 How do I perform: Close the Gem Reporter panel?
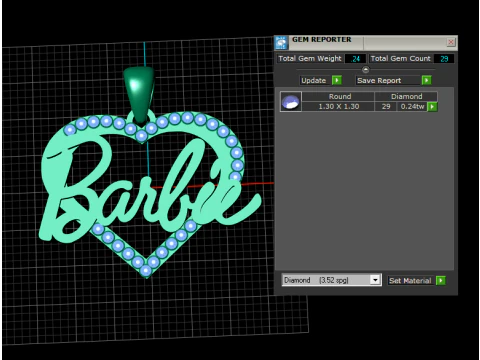451,42
